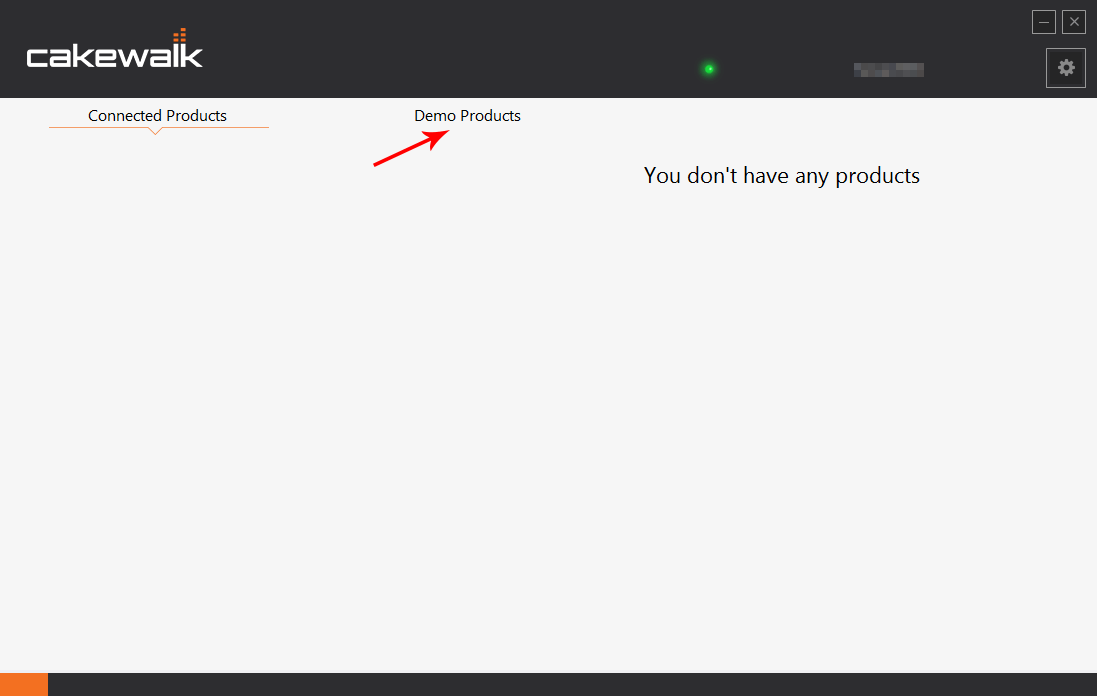Image resolution: width=1097 pixels, height=696 pixels.
Task: Click the dark status bar at the bottom
Action: click(570, 684)
